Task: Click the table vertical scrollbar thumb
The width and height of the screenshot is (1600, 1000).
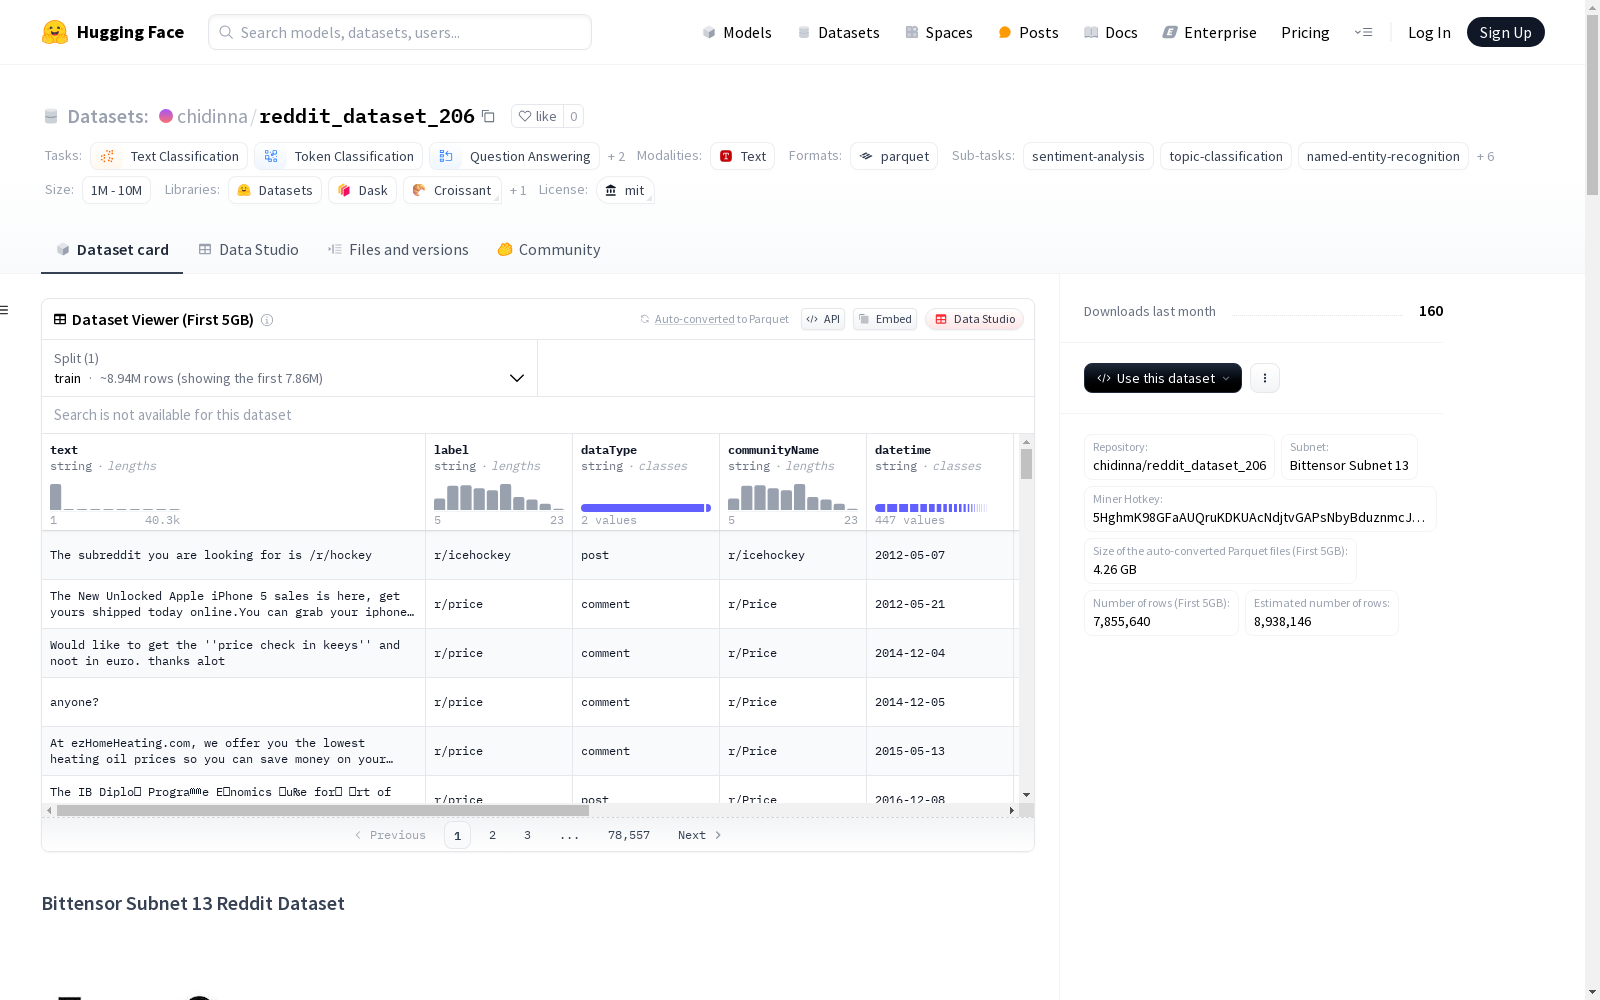Action: point(1026,464)
